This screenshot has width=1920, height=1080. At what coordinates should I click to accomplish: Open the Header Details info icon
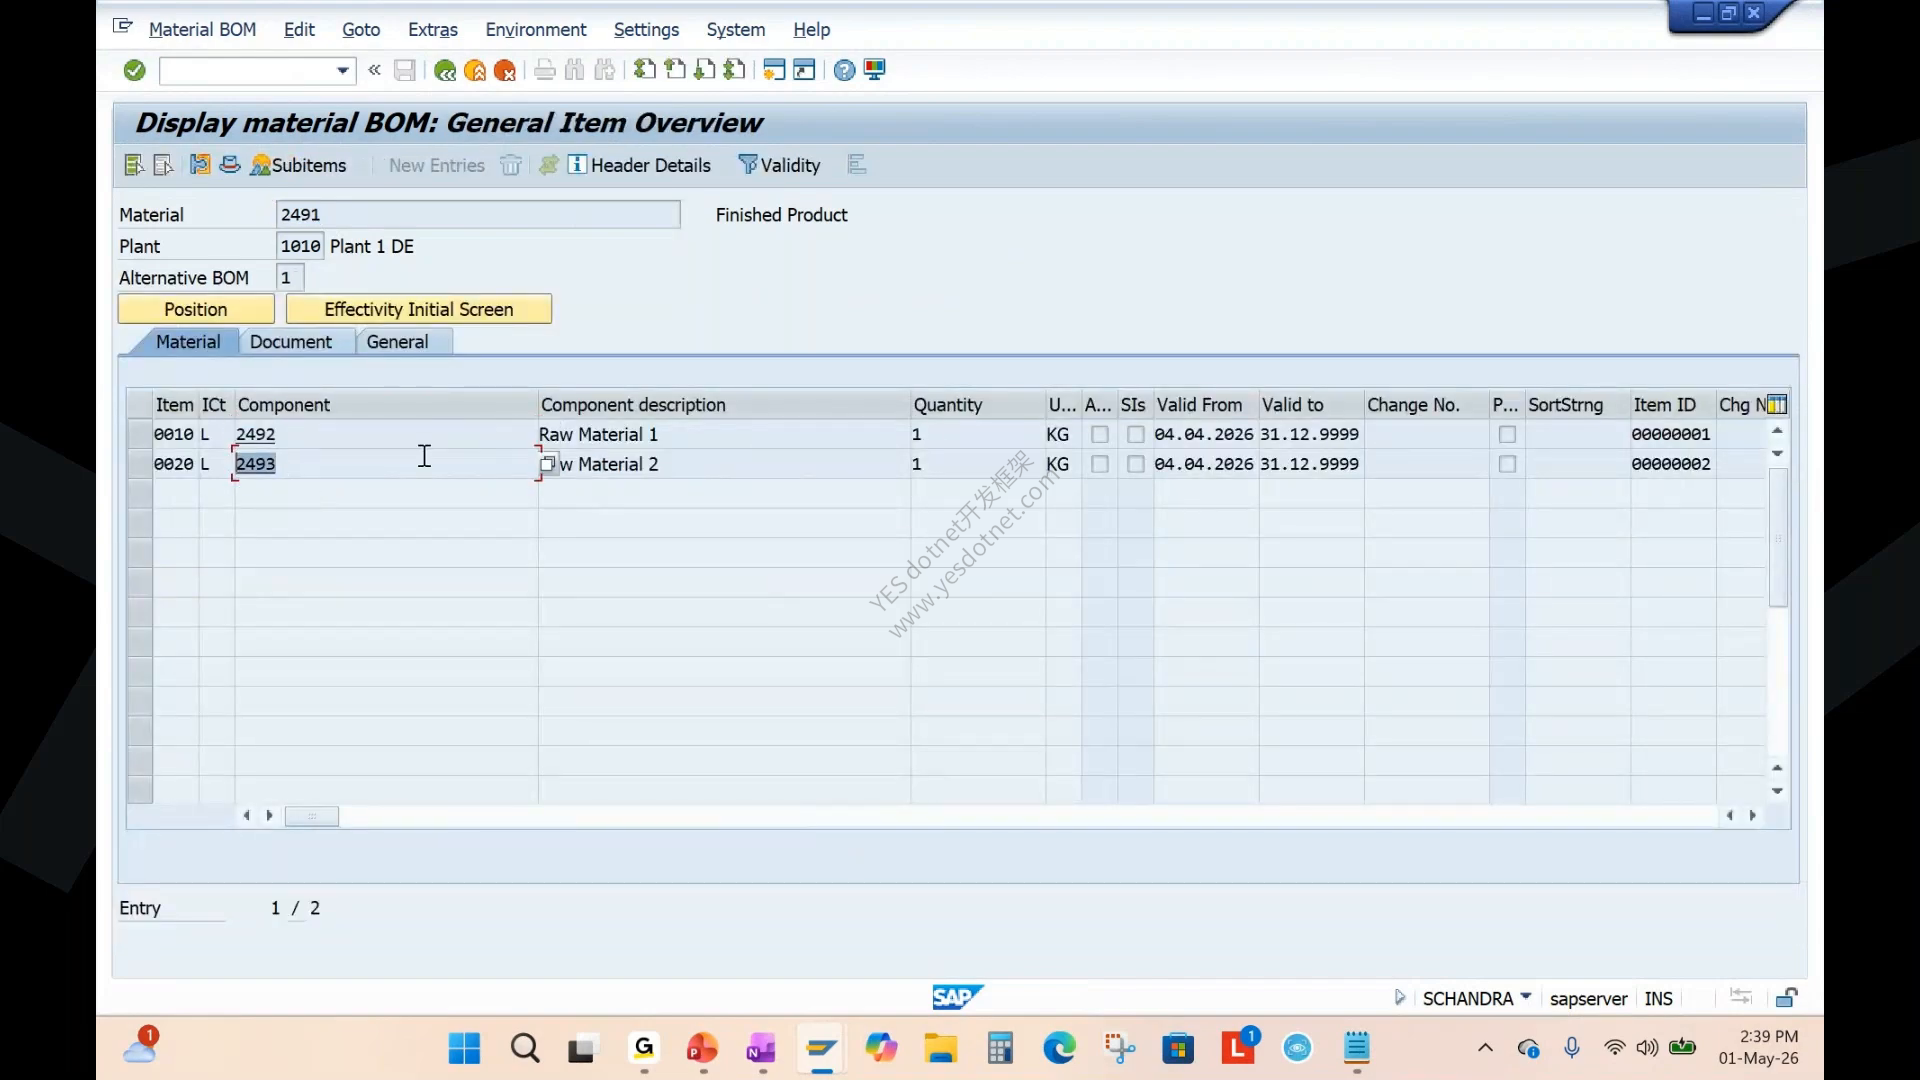tap(577, 165)
